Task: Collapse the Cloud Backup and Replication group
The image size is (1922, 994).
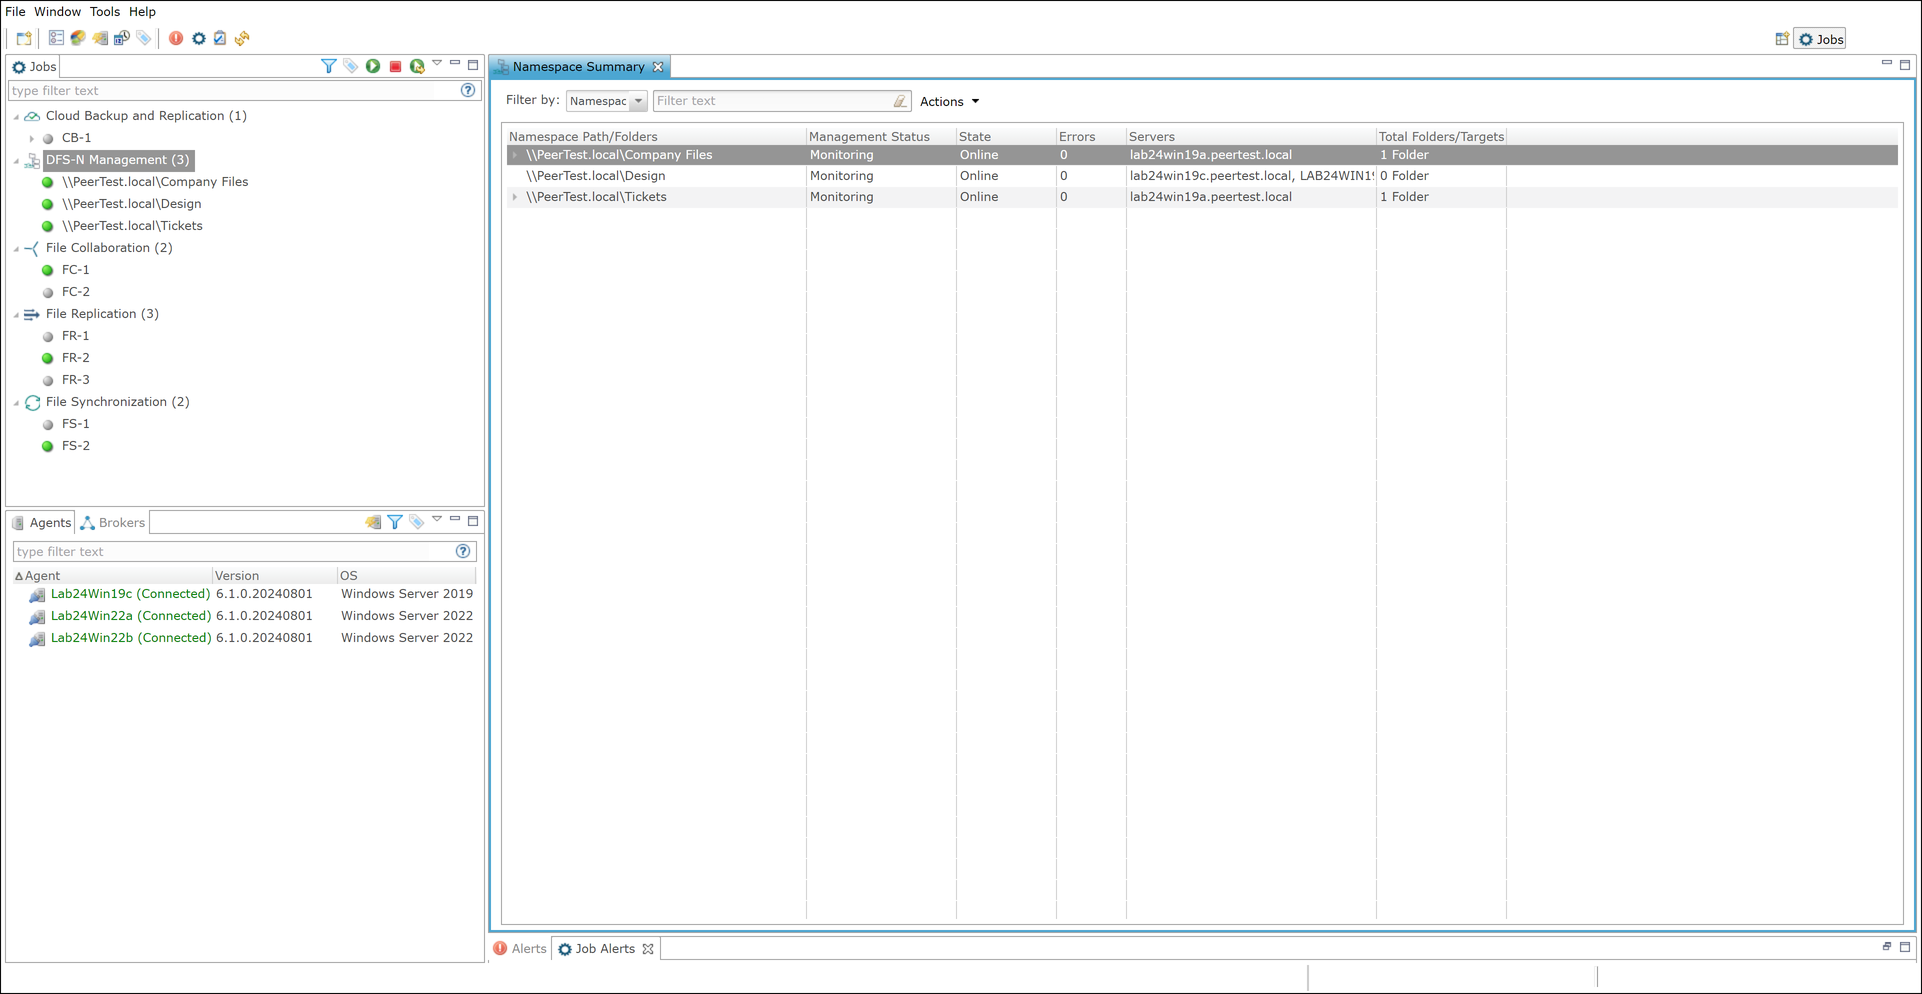Action: 16,116
